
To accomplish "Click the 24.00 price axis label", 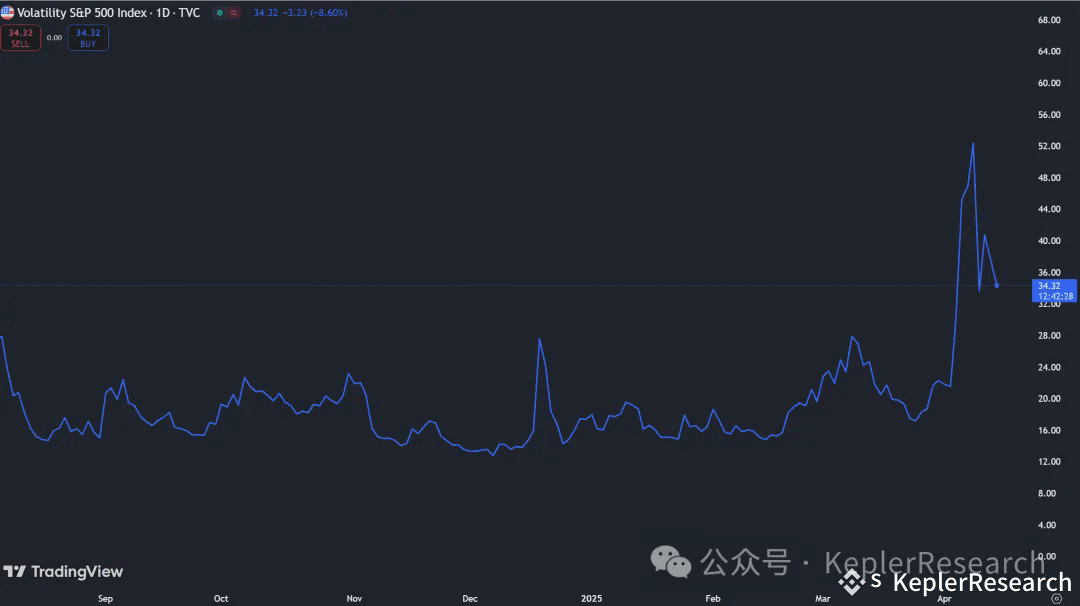I will pos(1049,368).
